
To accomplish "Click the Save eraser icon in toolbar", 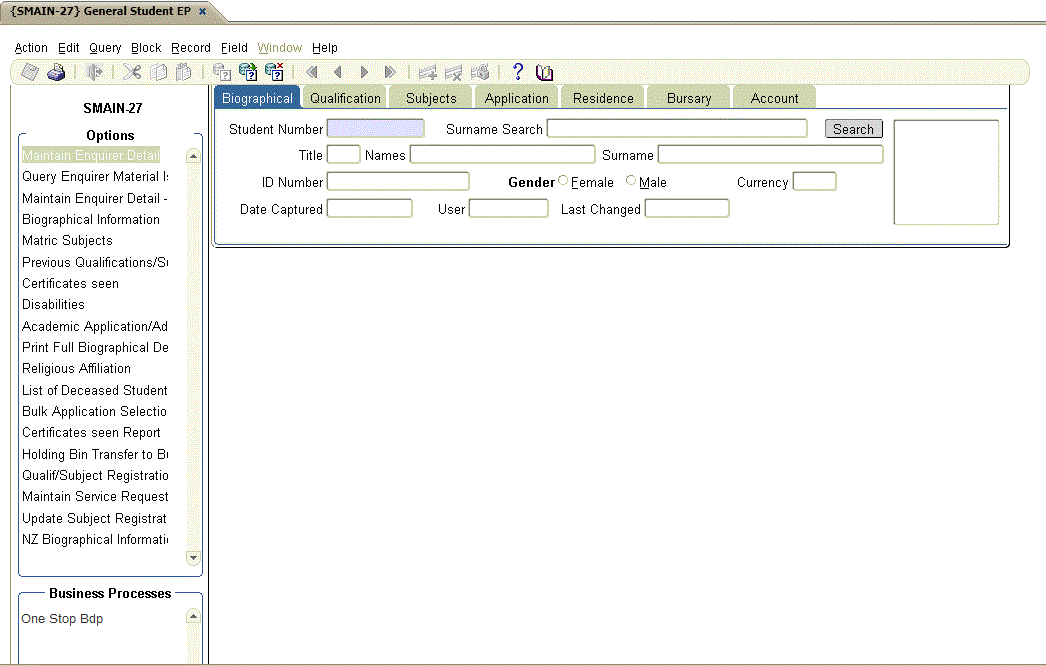I will click(x=30, y=72).
